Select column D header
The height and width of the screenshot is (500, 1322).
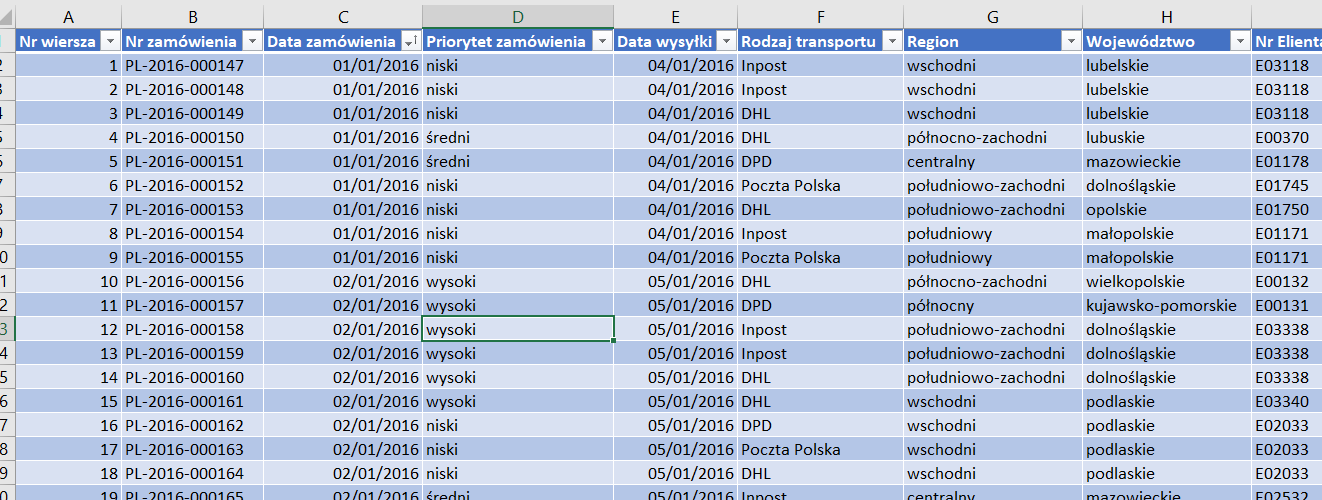[518, 16]
